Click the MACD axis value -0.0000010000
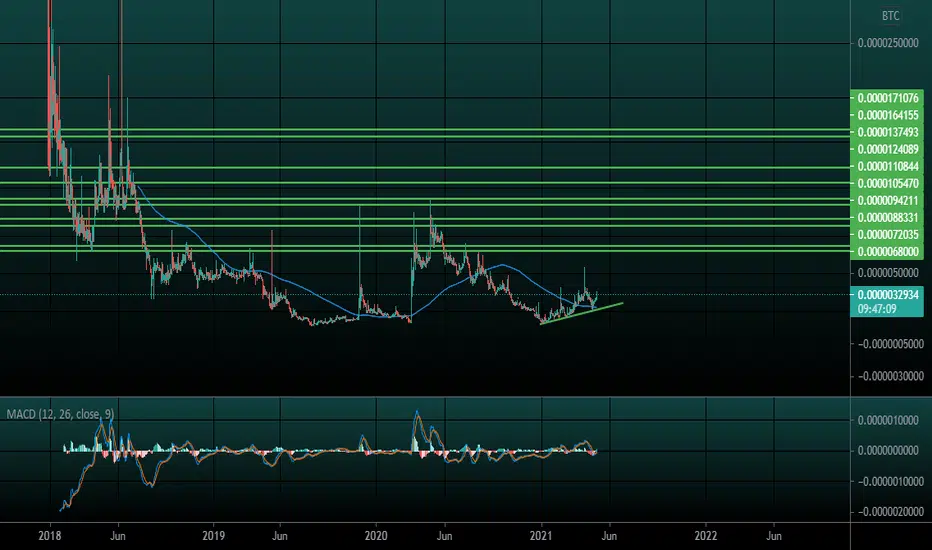This screenshot has width=932, height=550. click(890, 482)
